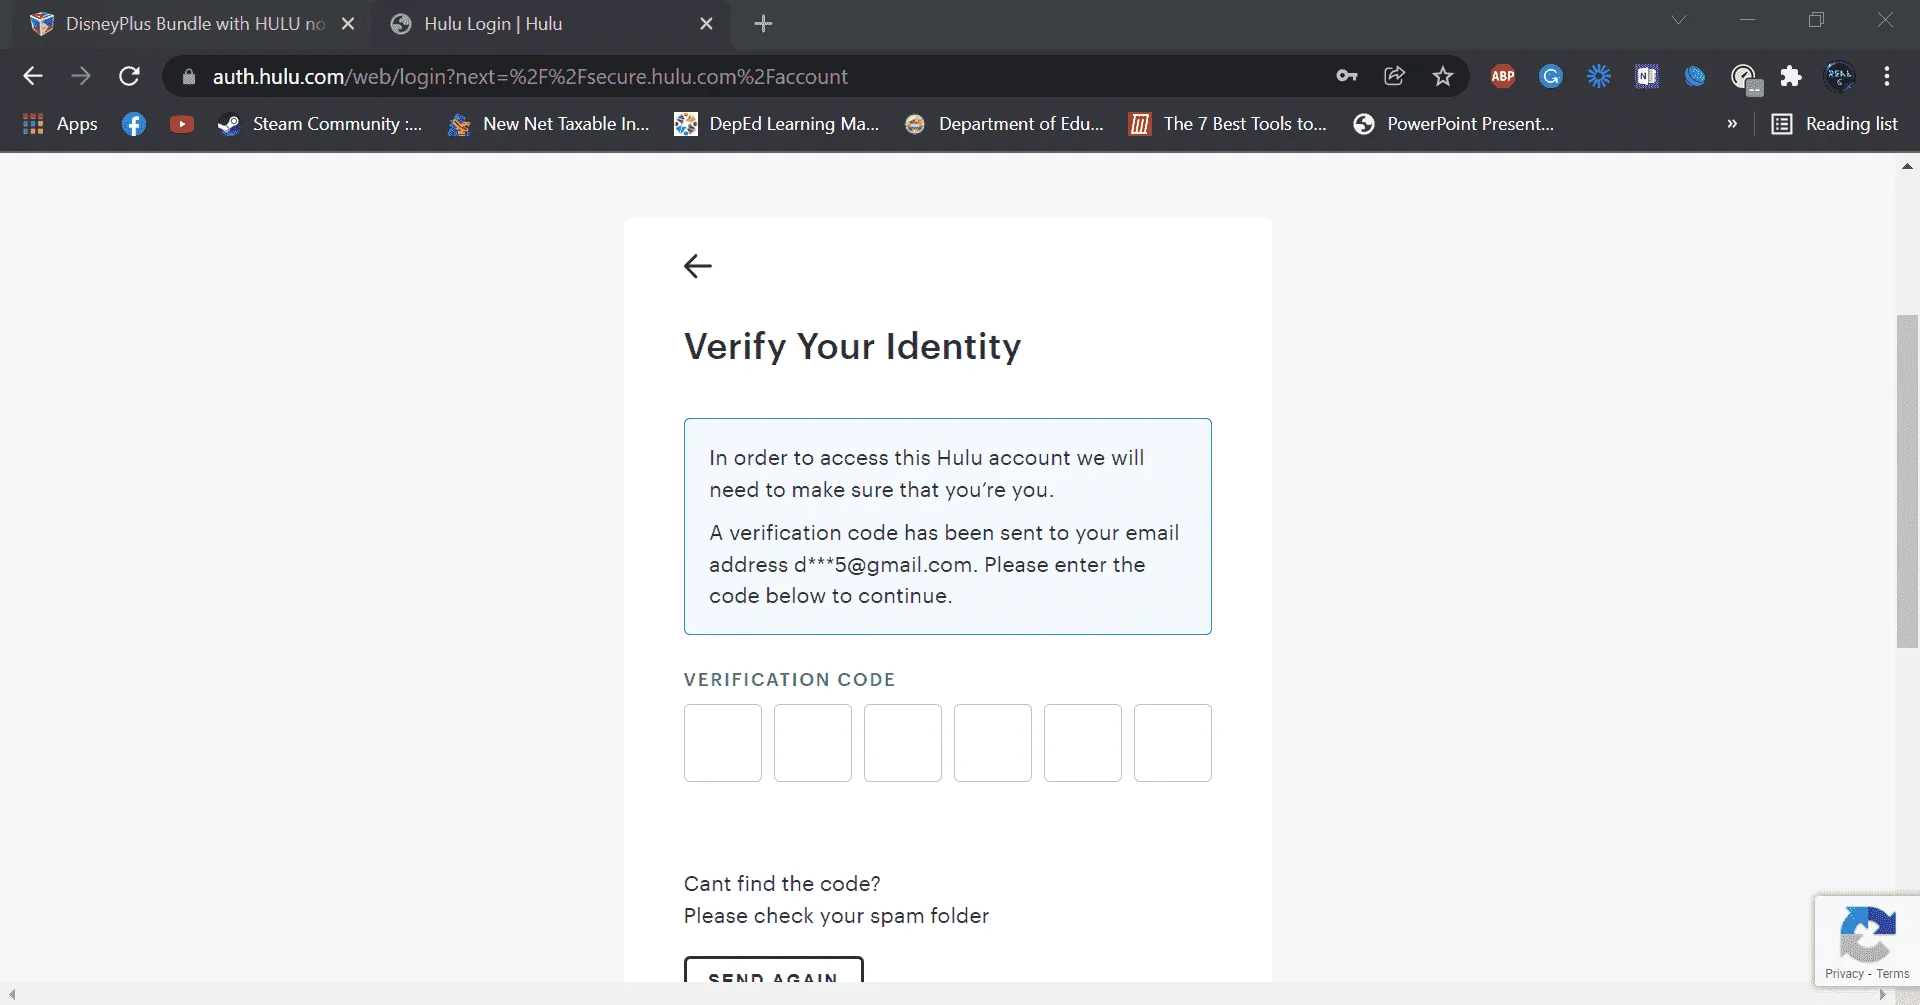Show hidden bookmarks with the double chevron
Viewport: 1920px width, 1005px height.
point(1732,124)
